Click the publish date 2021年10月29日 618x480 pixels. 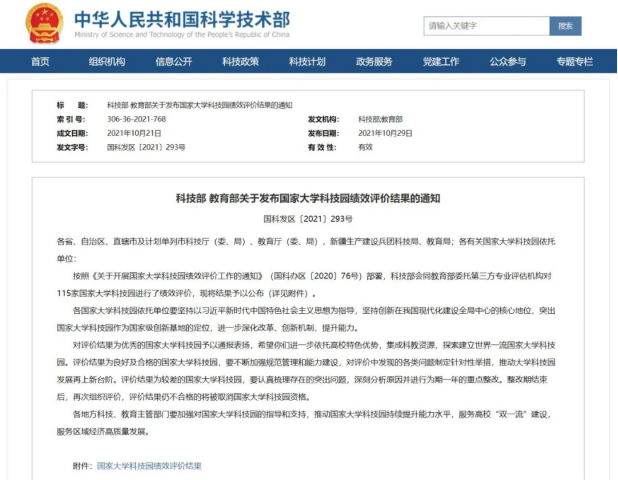(x=385, y=133)
